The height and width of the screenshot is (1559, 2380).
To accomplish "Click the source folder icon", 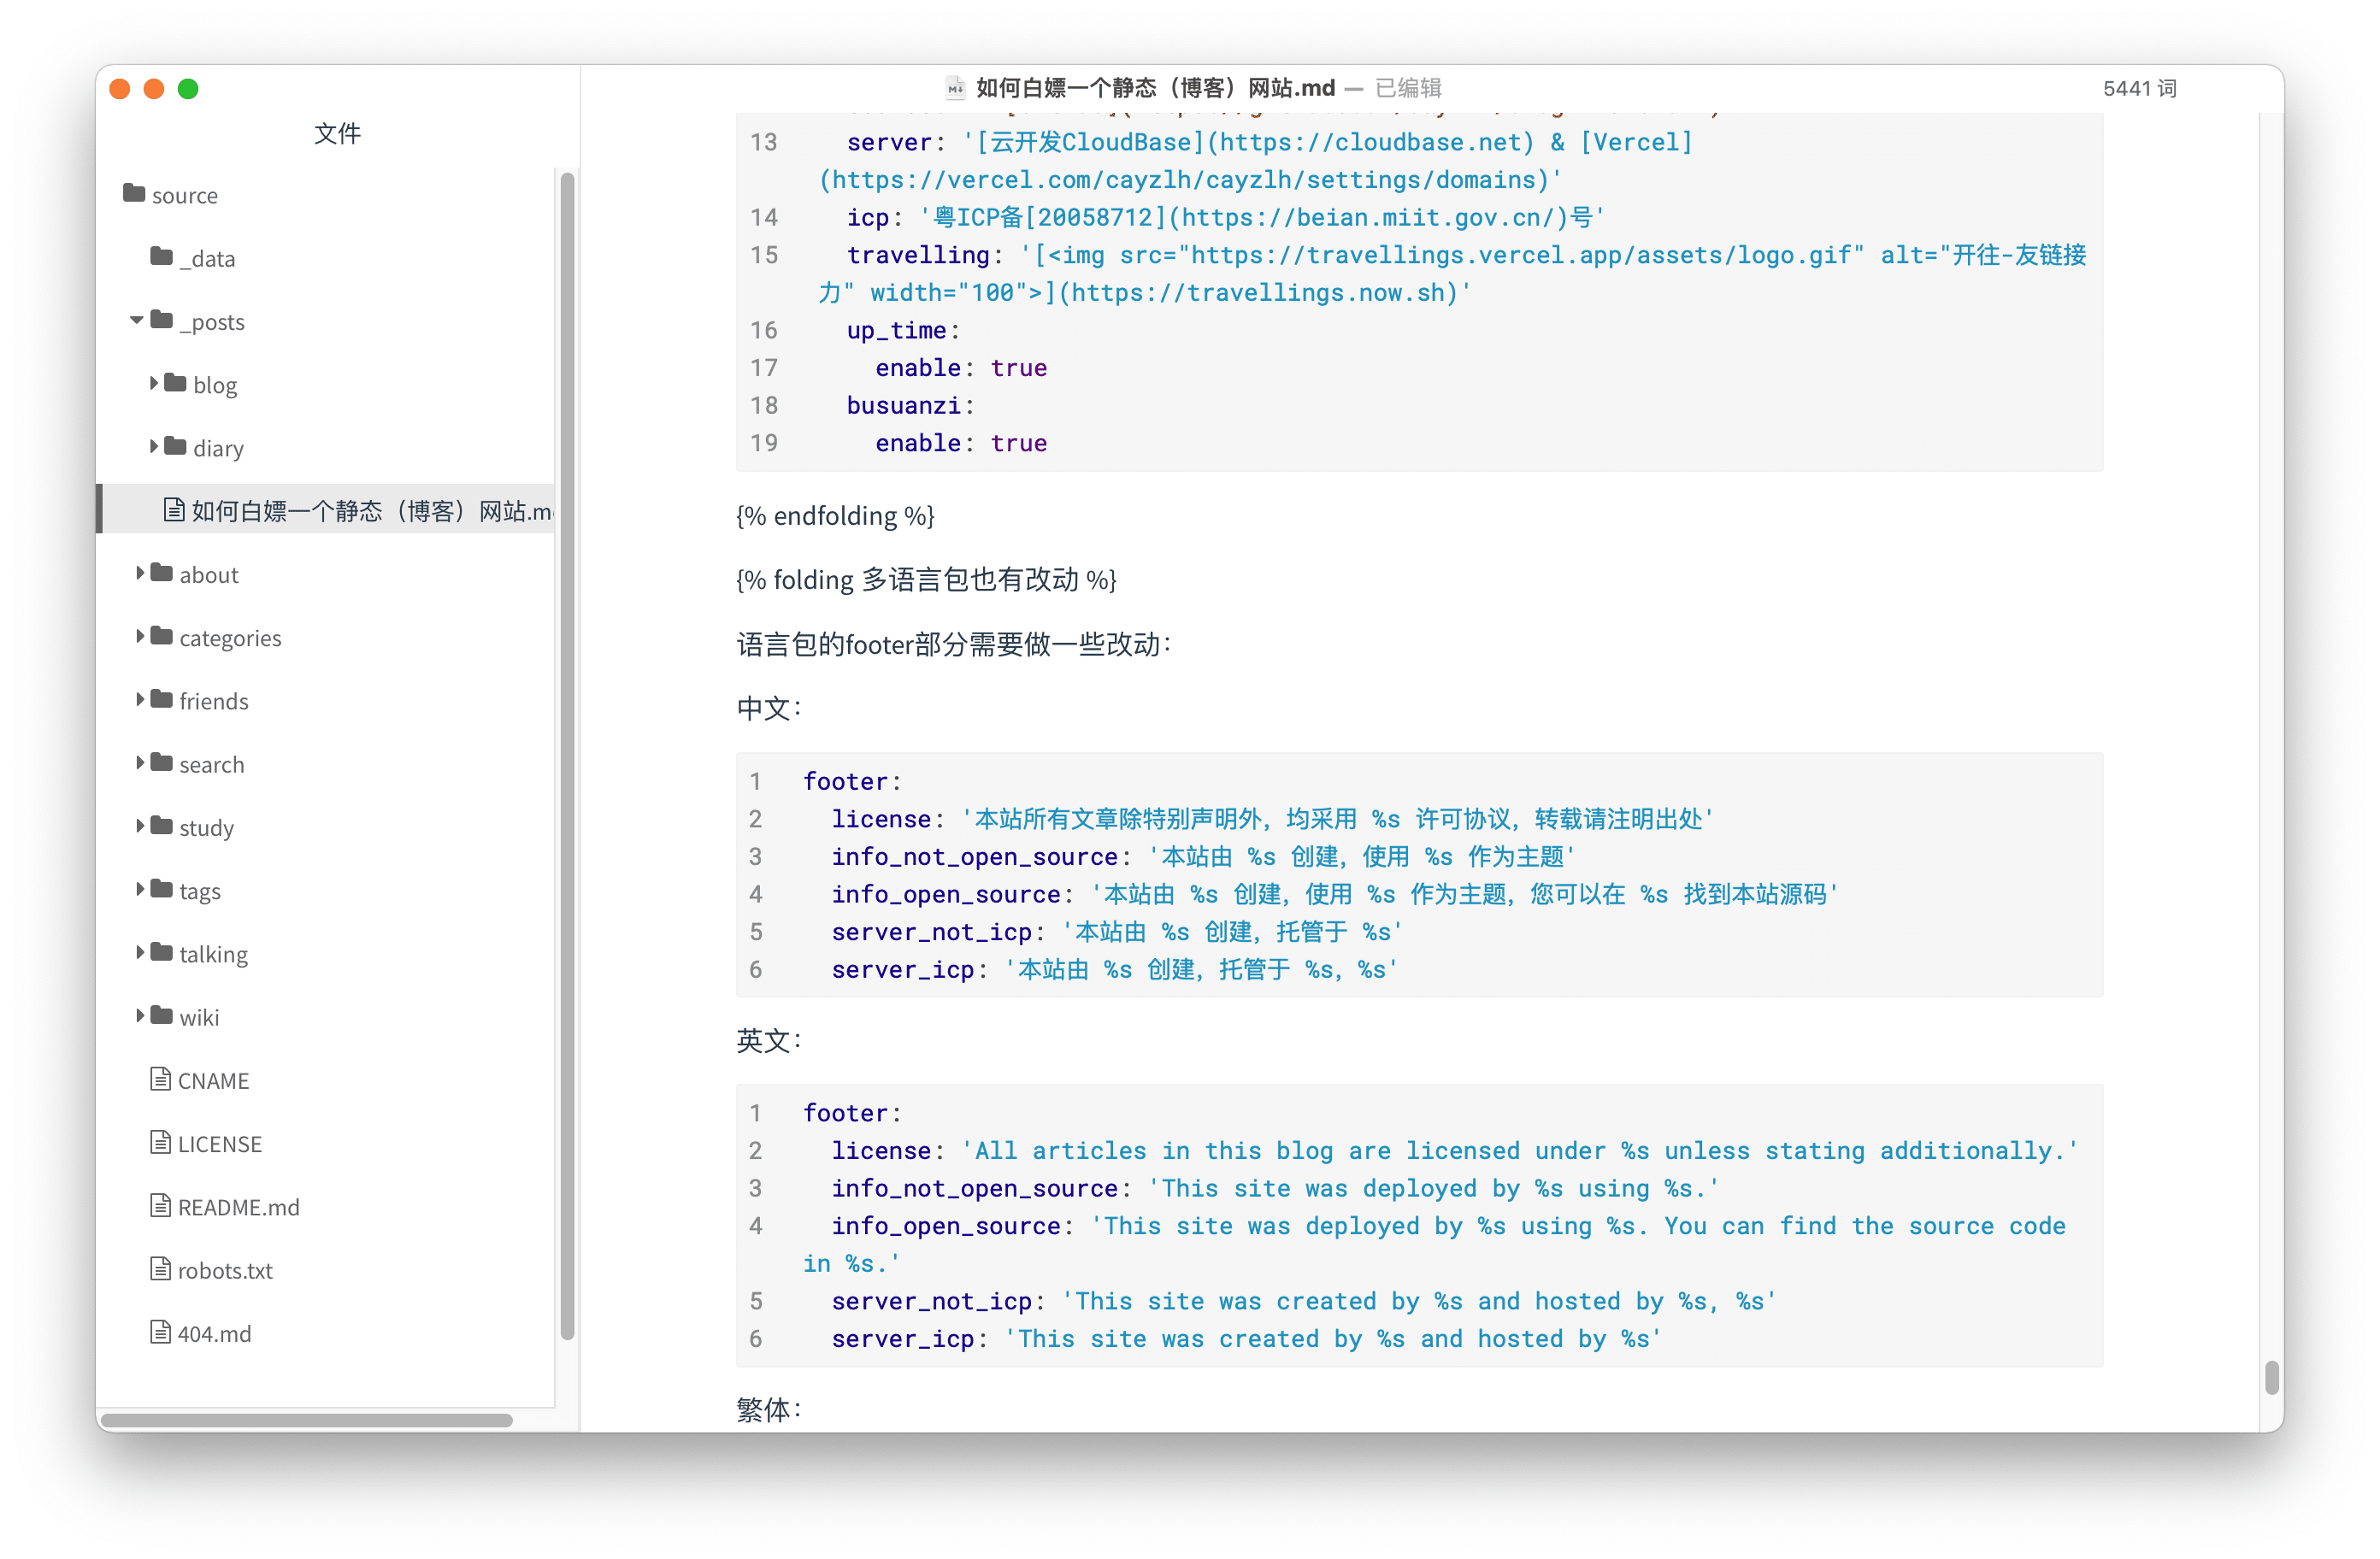I will [133, 193].
